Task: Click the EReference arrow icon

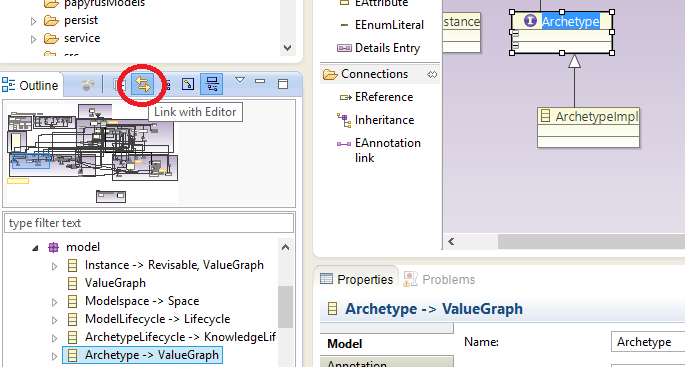Action: pos(346,97)
